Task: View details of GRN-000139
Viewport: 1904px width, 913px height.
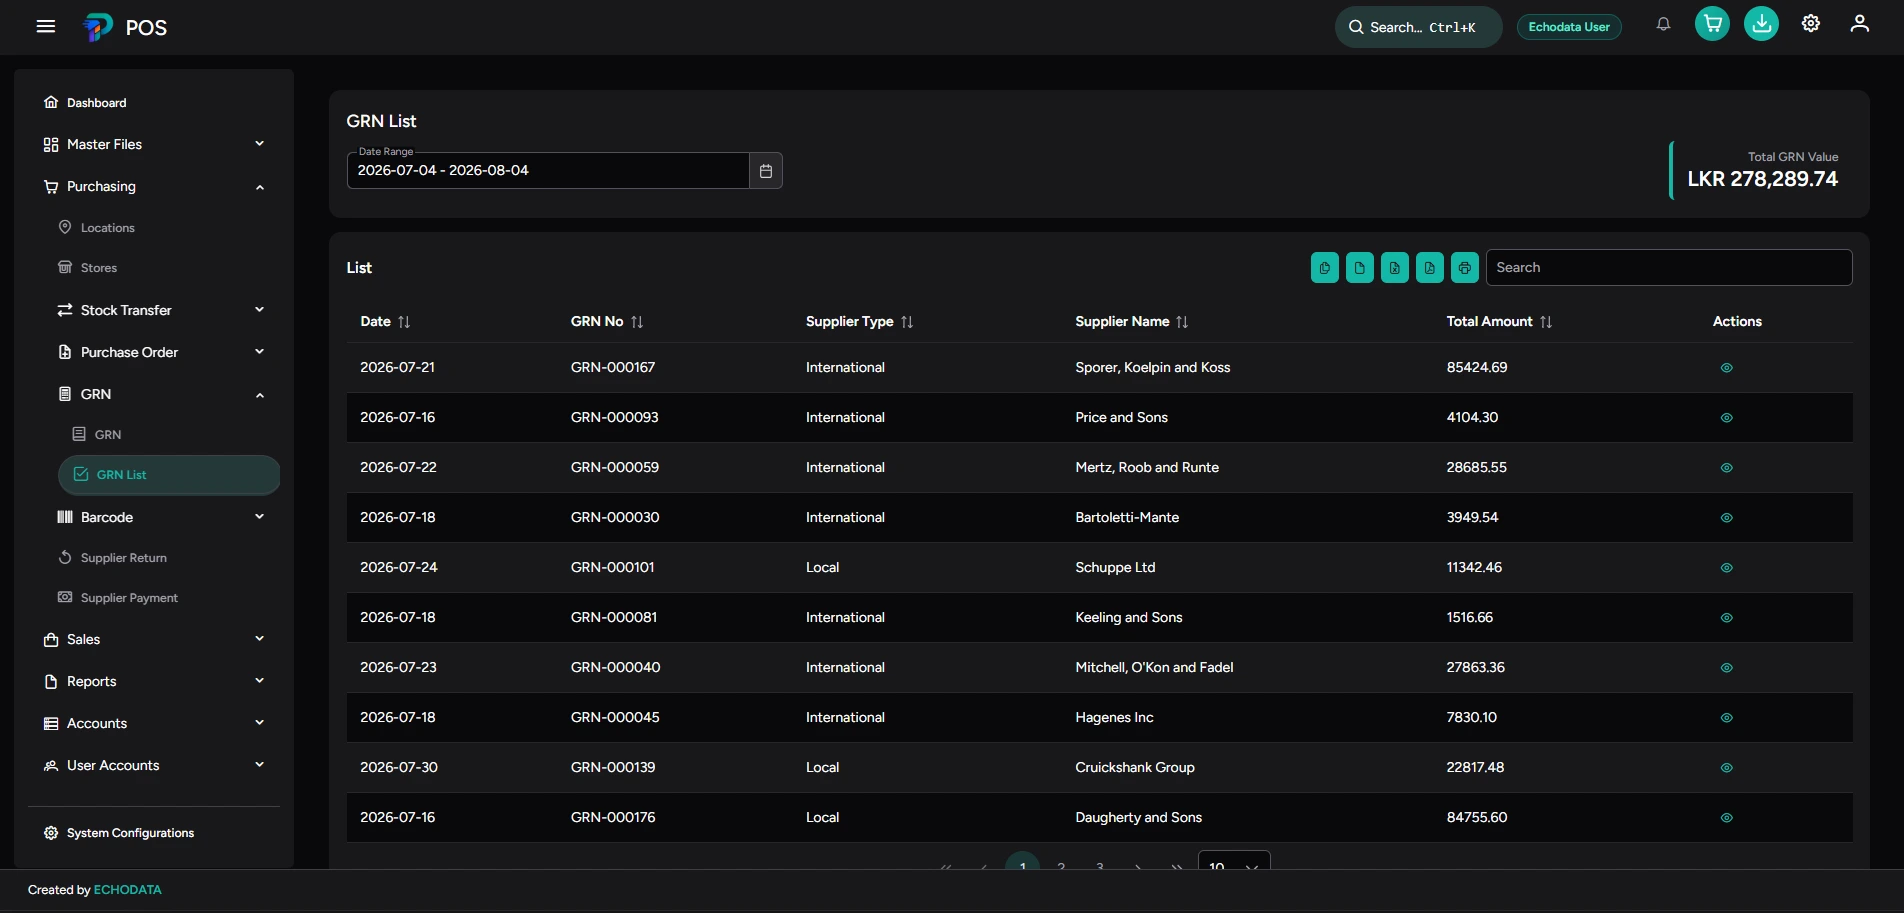Action: coord(1726,768)
